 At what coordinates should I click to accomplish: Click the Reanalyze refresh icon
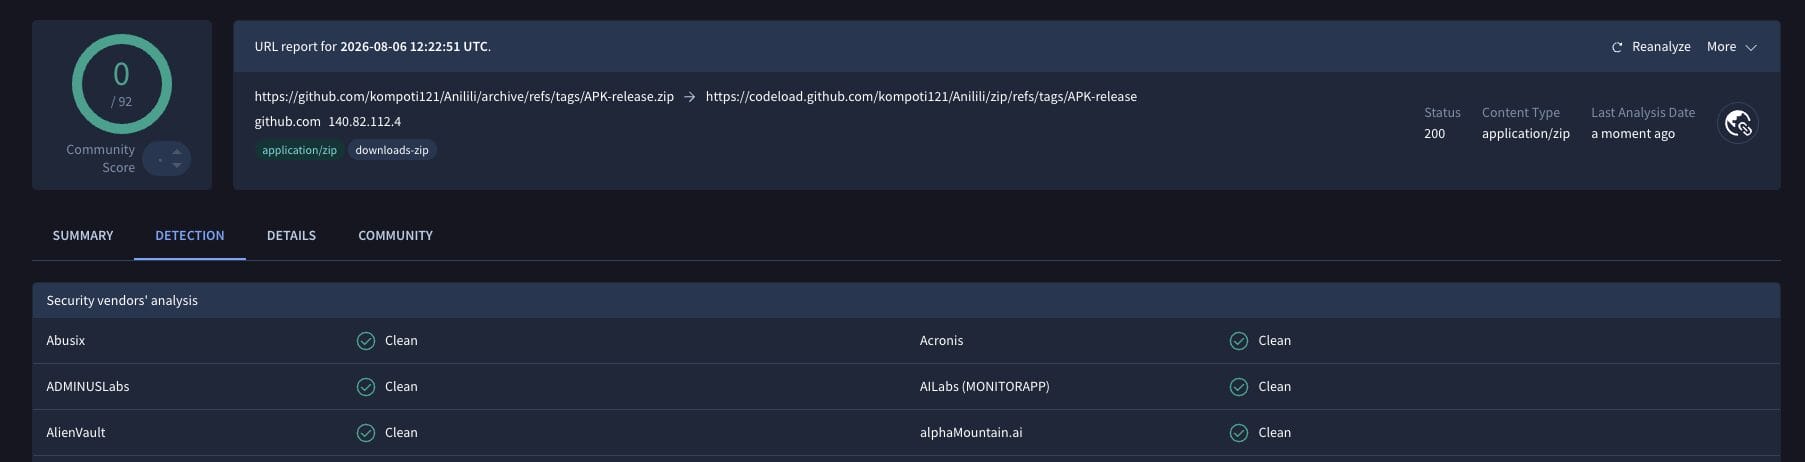[x=1616, y=47]
